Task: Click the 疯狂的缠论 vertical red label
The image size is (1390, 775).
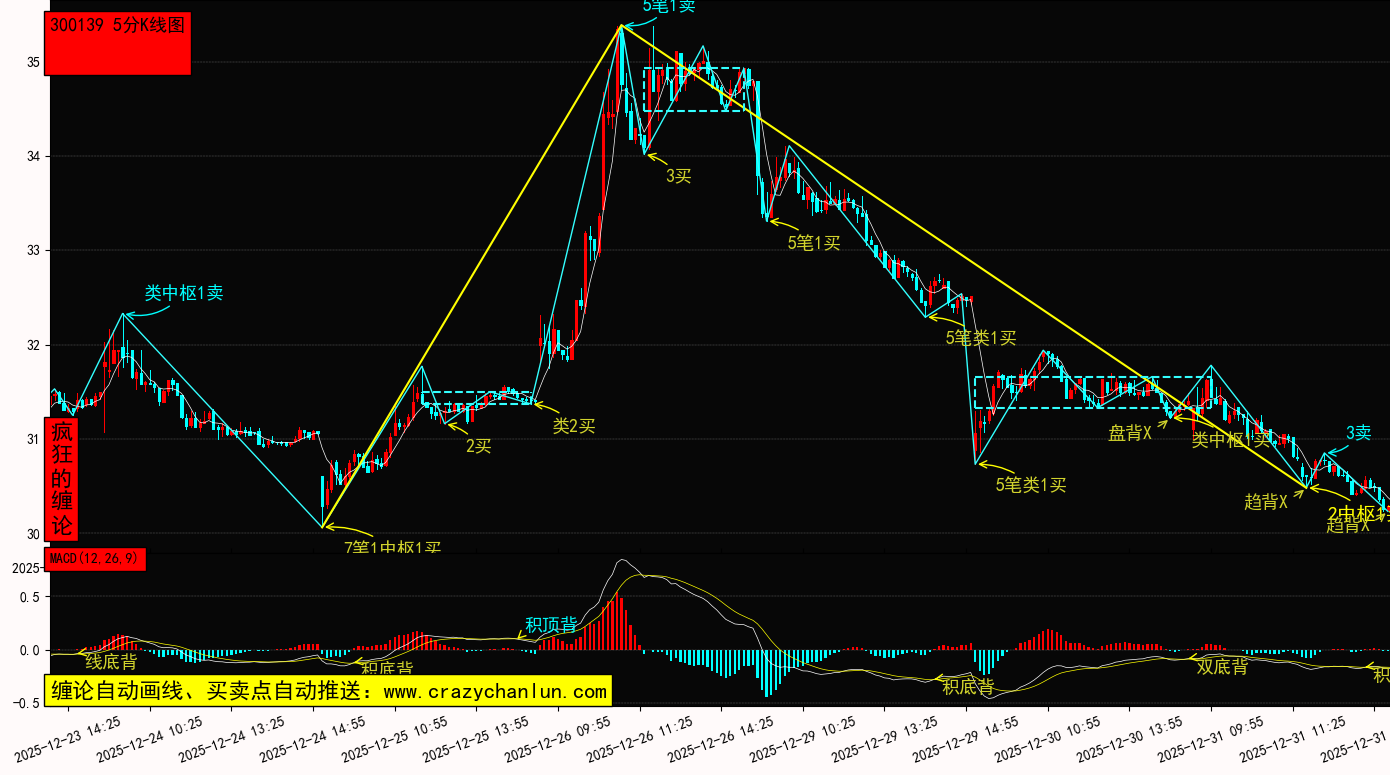Action: point(62,479)
